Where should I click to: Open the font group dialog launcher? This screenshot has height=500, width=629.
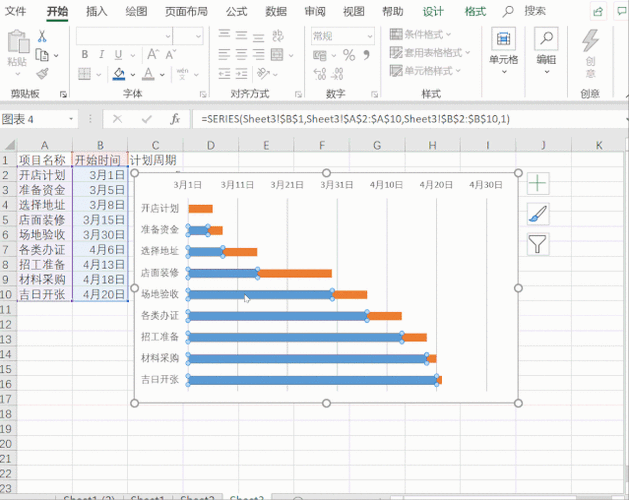(x=203, y=94)
